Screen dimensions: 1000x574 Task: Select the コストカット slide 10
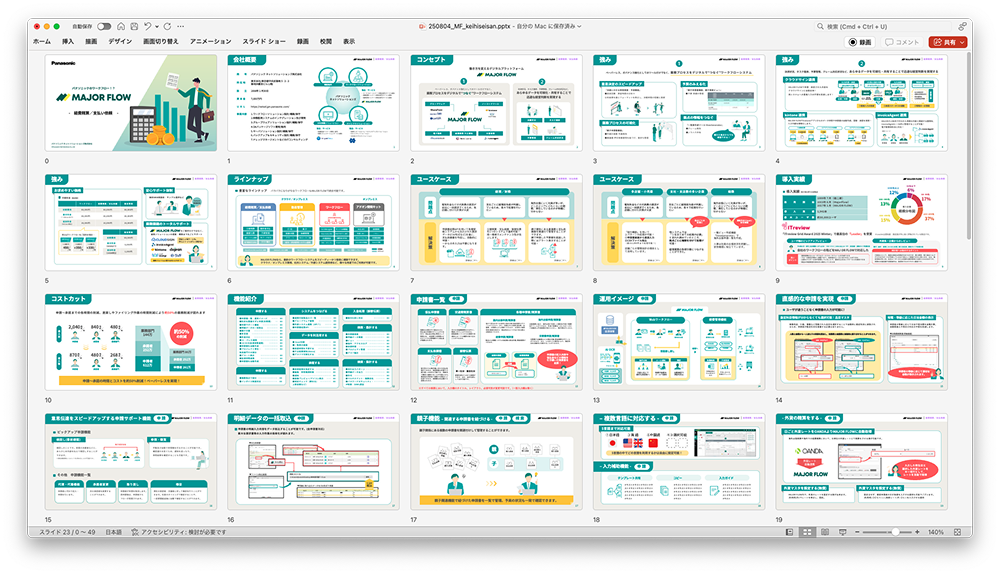131,342
